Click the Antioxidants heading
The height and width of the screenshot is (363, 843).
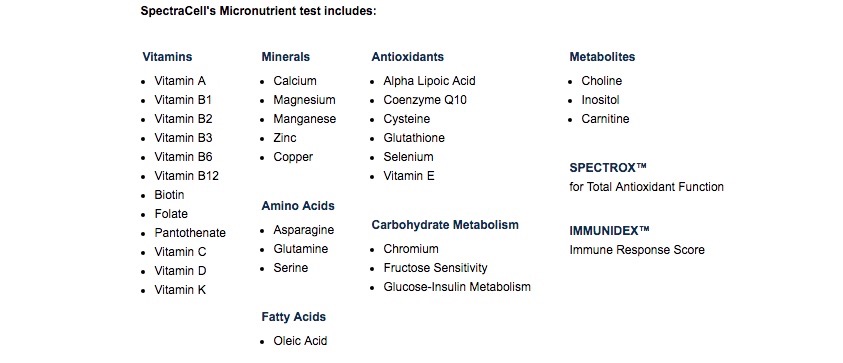pos(408,56)
